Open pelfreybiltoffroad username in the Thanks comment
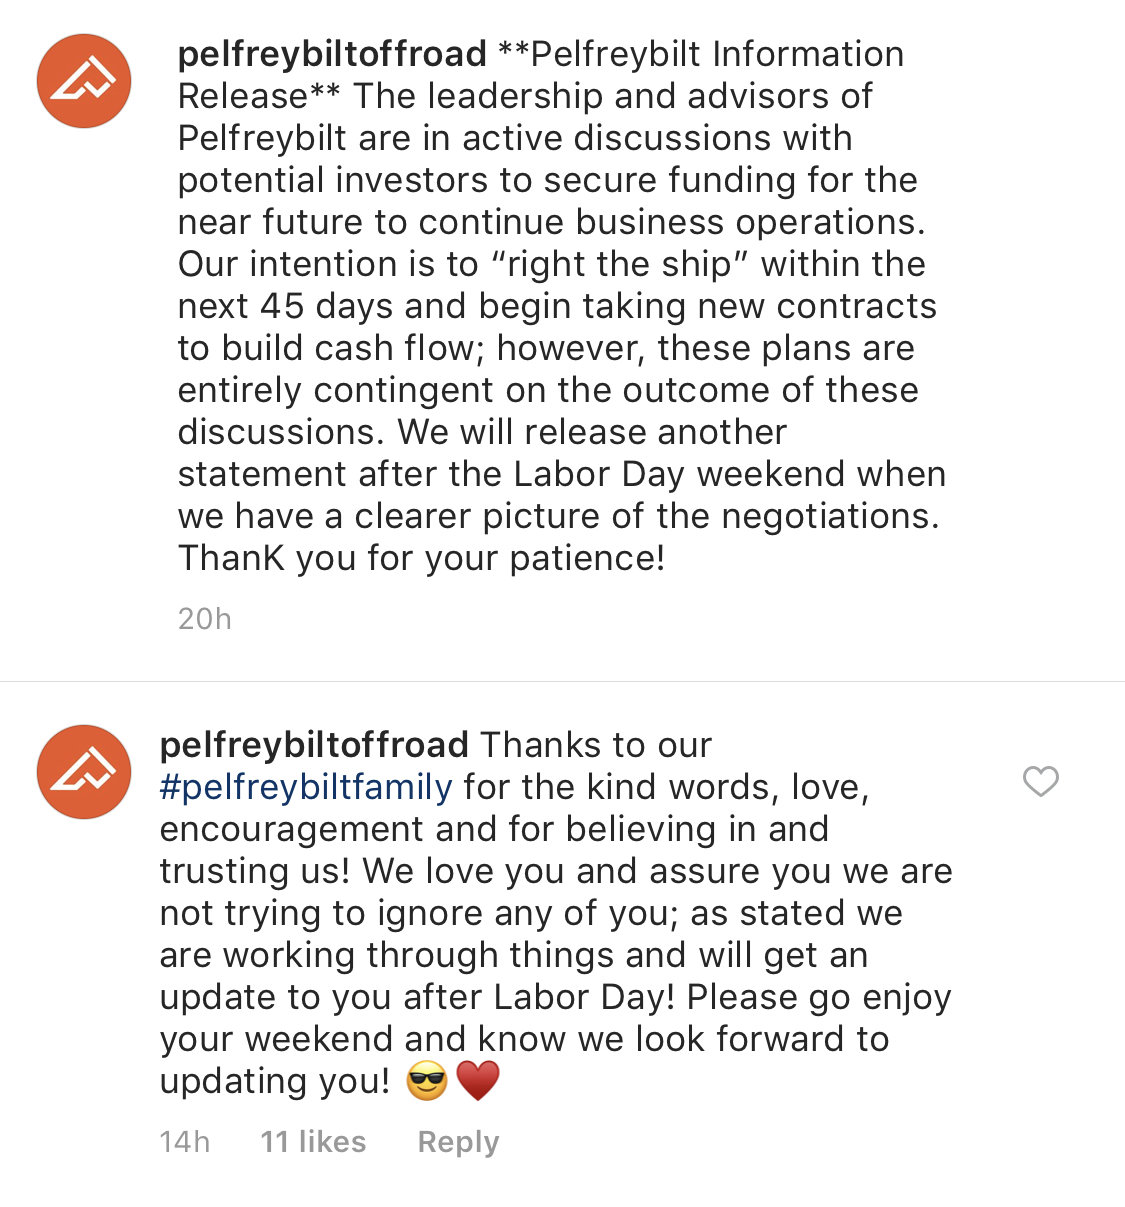This screenshot has height=1207, width=1125. point(314,745)
